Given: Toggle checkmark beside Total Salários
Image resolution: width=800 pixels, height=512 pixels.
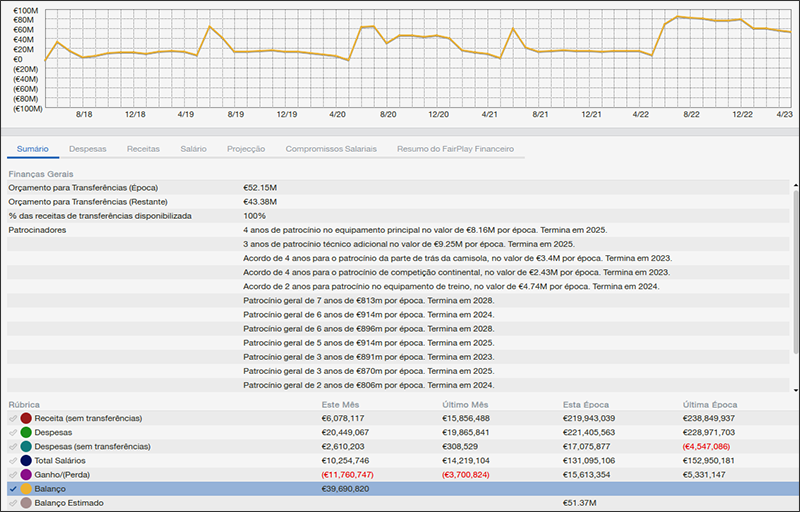Looking at the screenshot, I should pos(12,460).
